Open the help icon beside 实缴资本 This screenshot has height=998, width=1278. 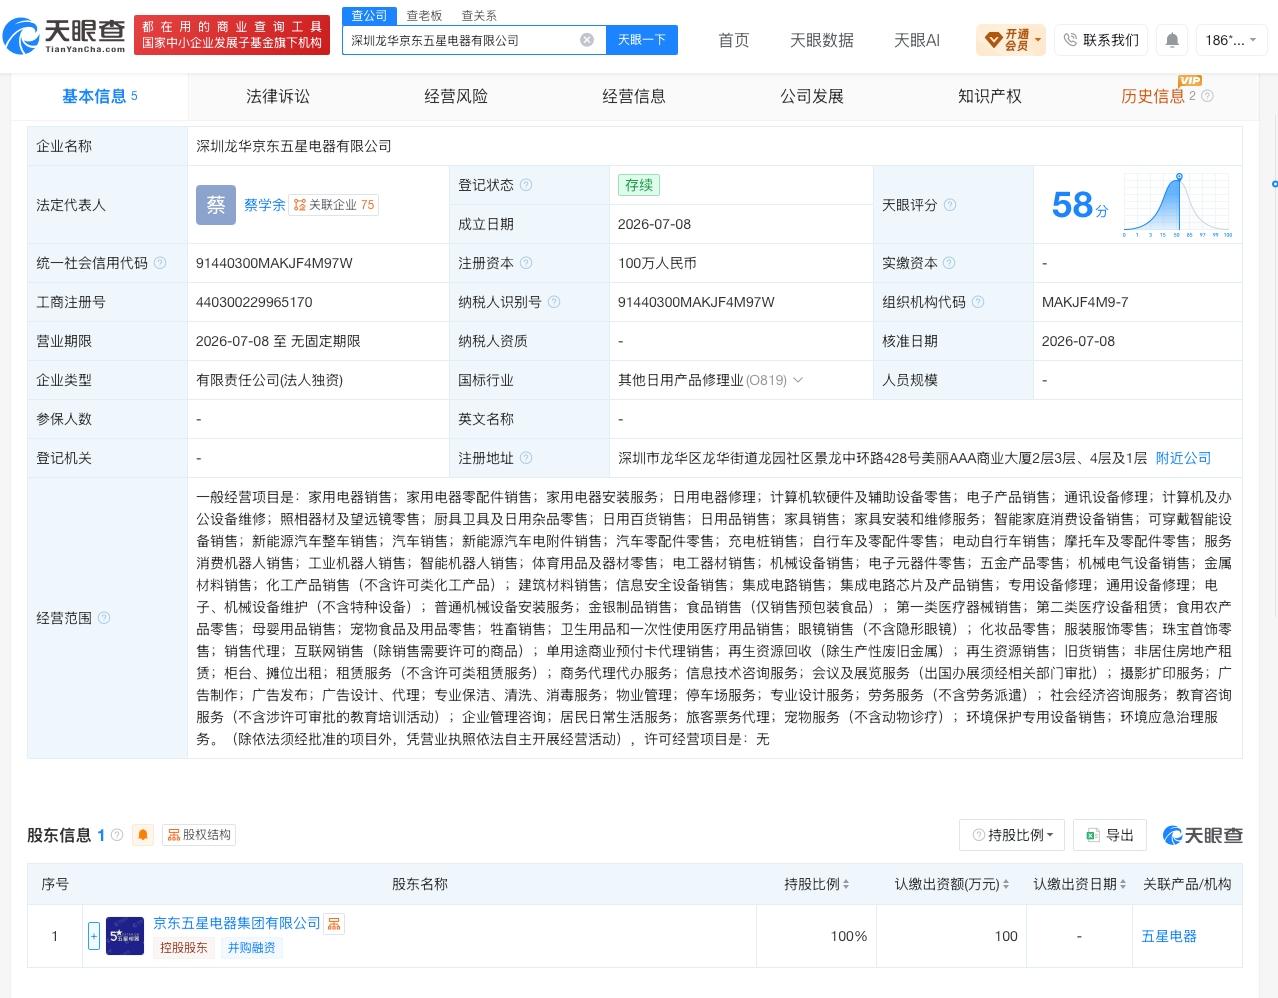[949, 263]
